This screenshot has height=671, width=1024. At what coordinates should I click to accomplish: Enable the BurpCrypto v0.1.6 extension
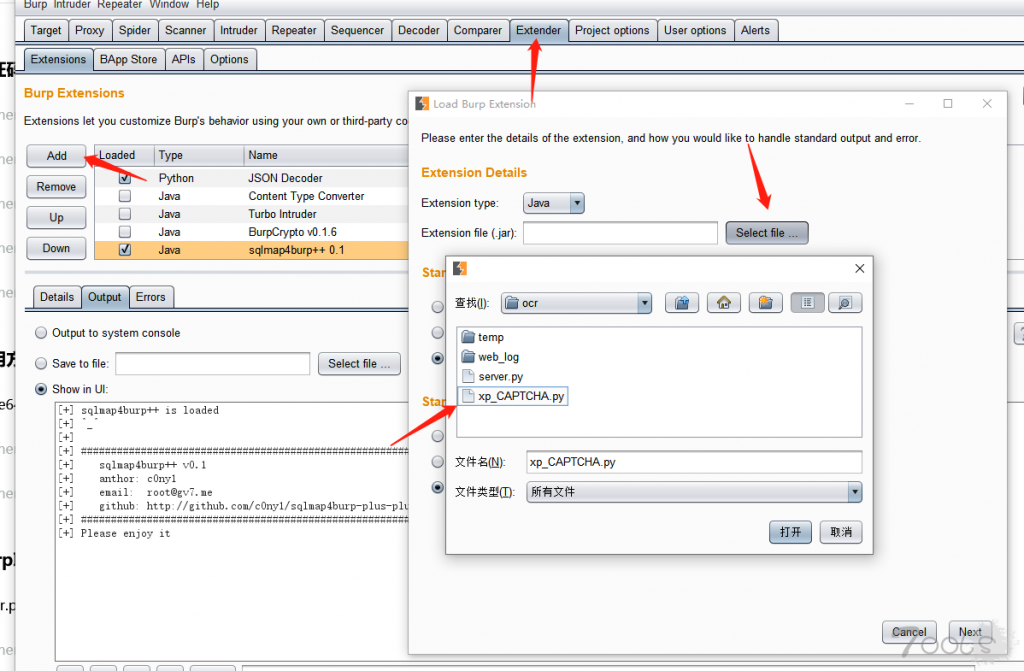coord(125,232)
